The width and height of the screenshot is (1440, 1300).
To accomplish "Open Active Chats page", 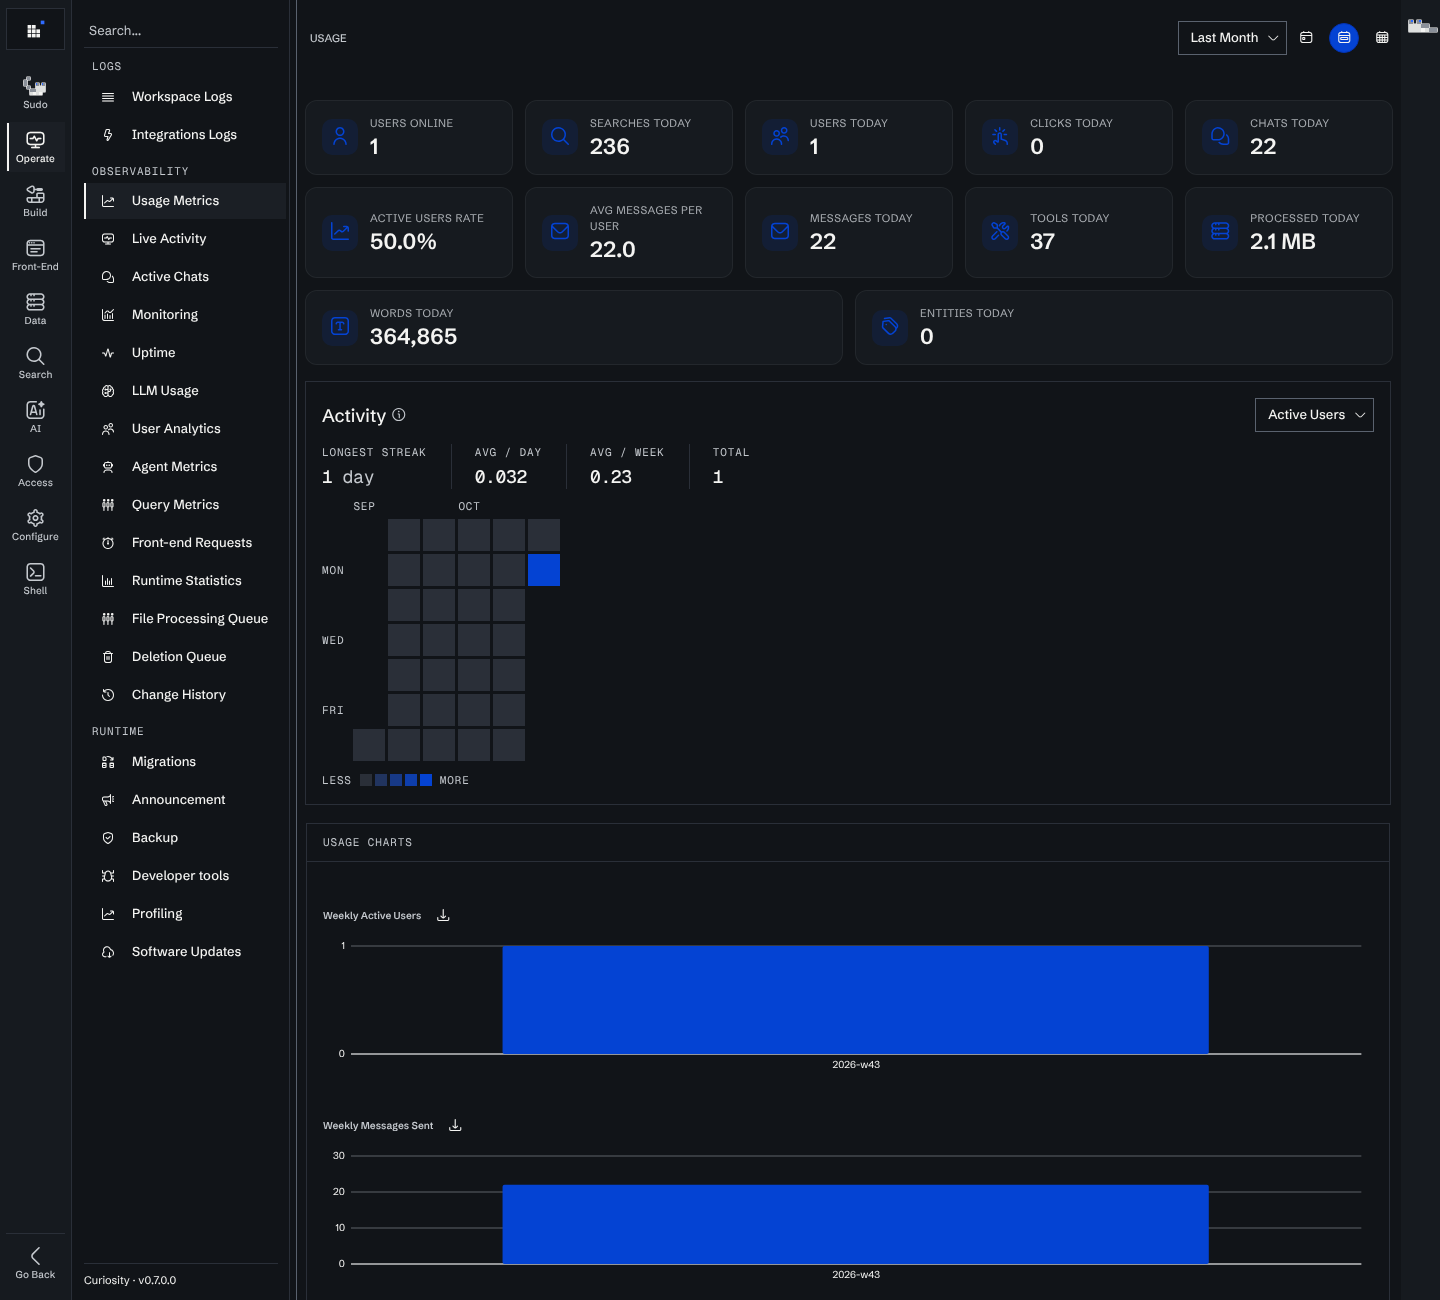I will (185, 276).
